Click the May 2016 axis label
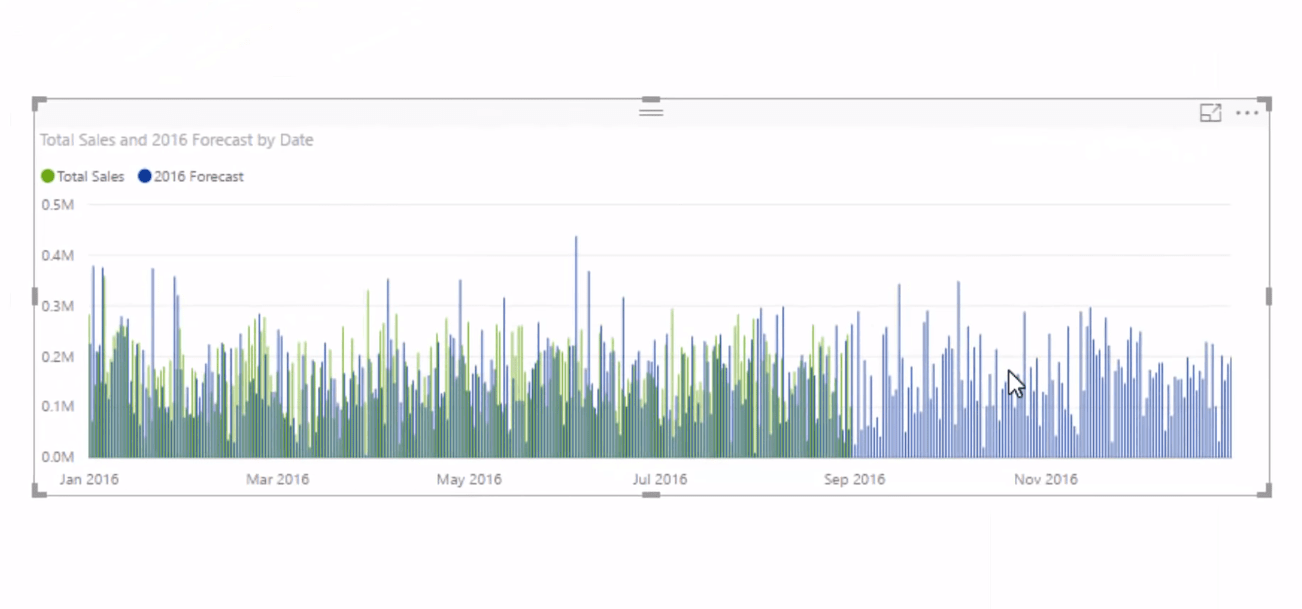Screen dimensions: 1302x609 pos(469,479)
